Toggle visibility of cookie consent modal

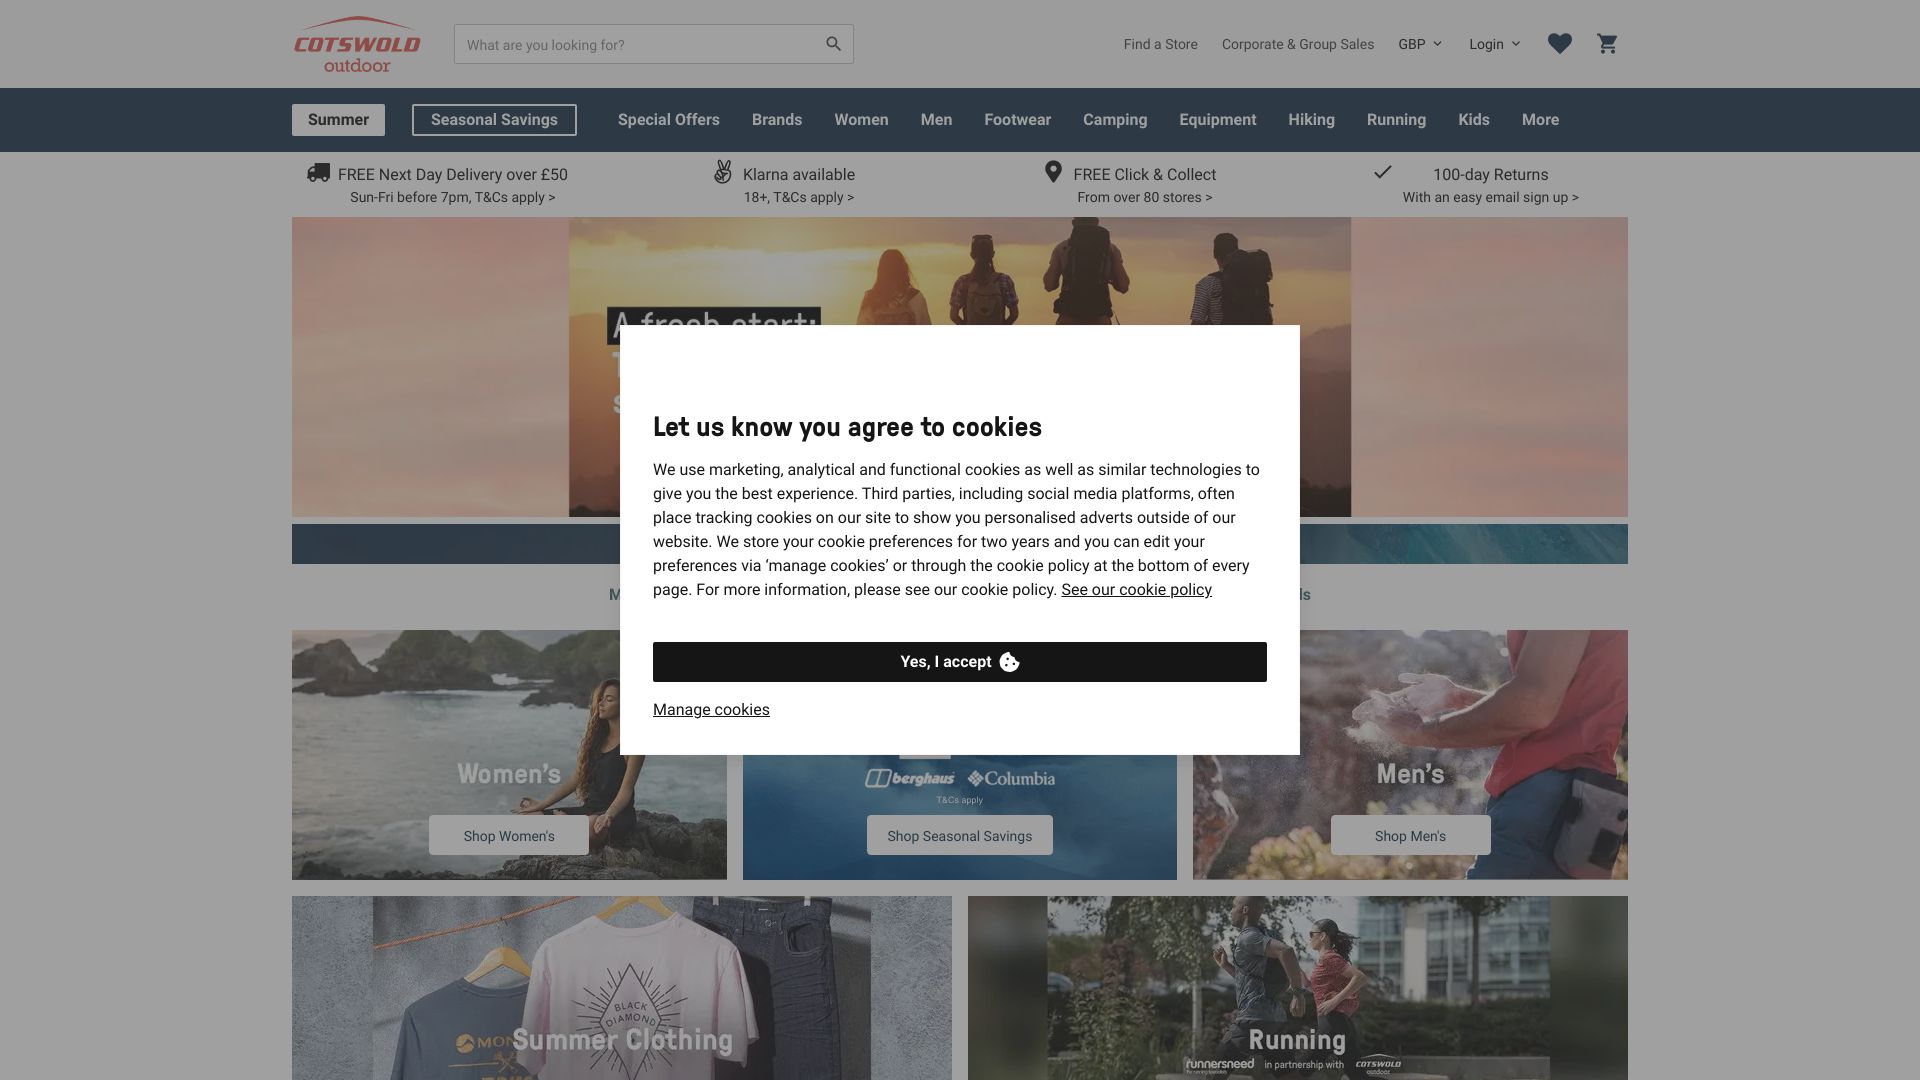(960, 661)
